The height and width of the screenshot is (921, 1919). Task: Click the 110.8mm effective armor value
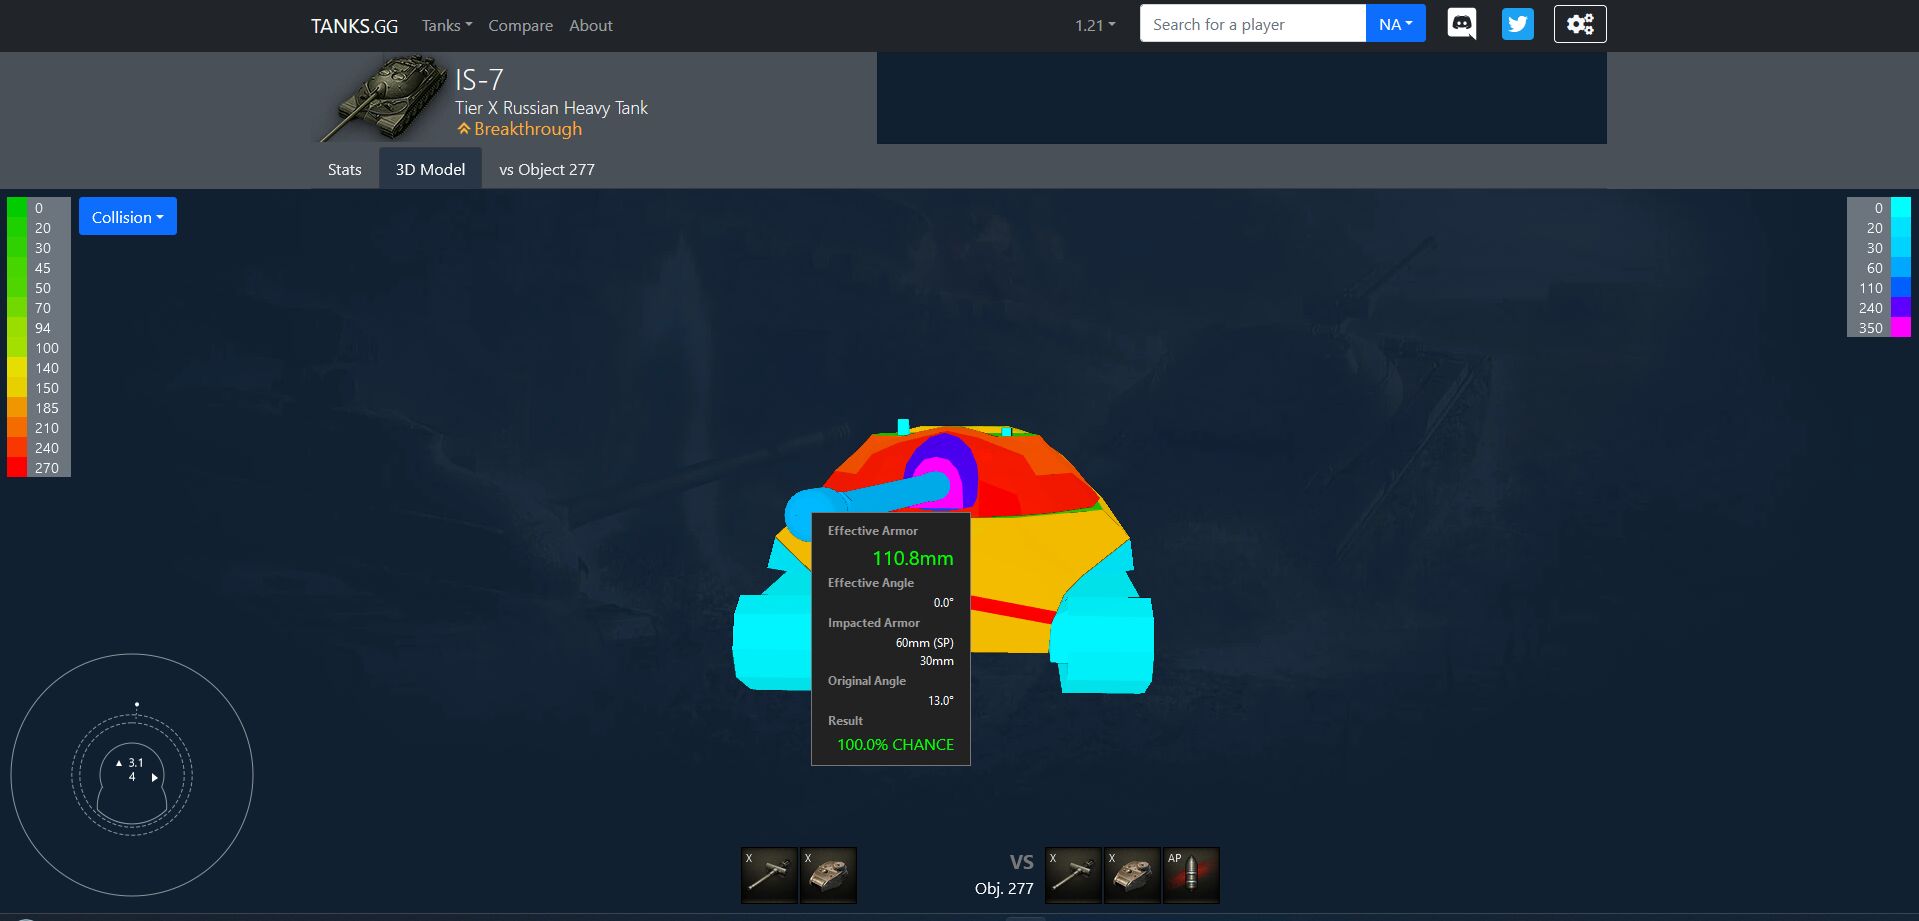click(x=913, y=558)
